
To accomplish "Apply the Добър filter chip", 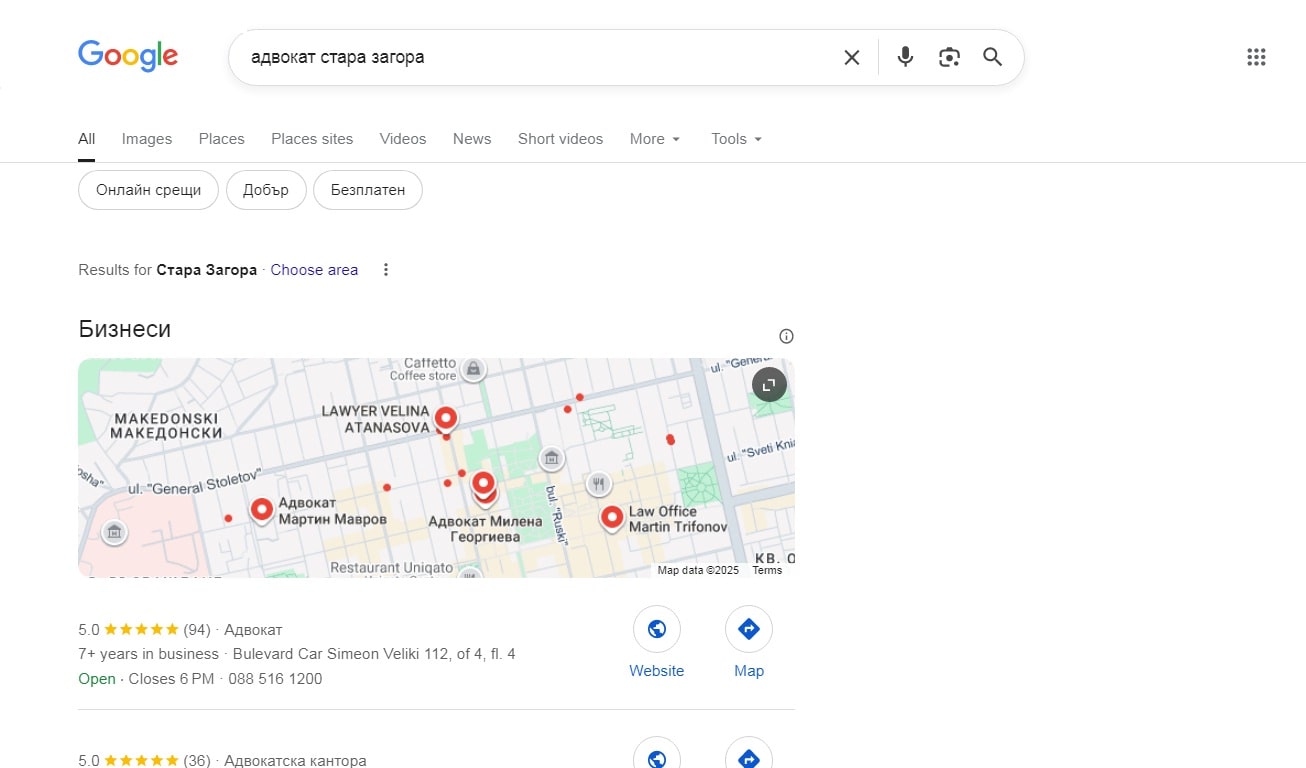I will click(x=266, y=190).
